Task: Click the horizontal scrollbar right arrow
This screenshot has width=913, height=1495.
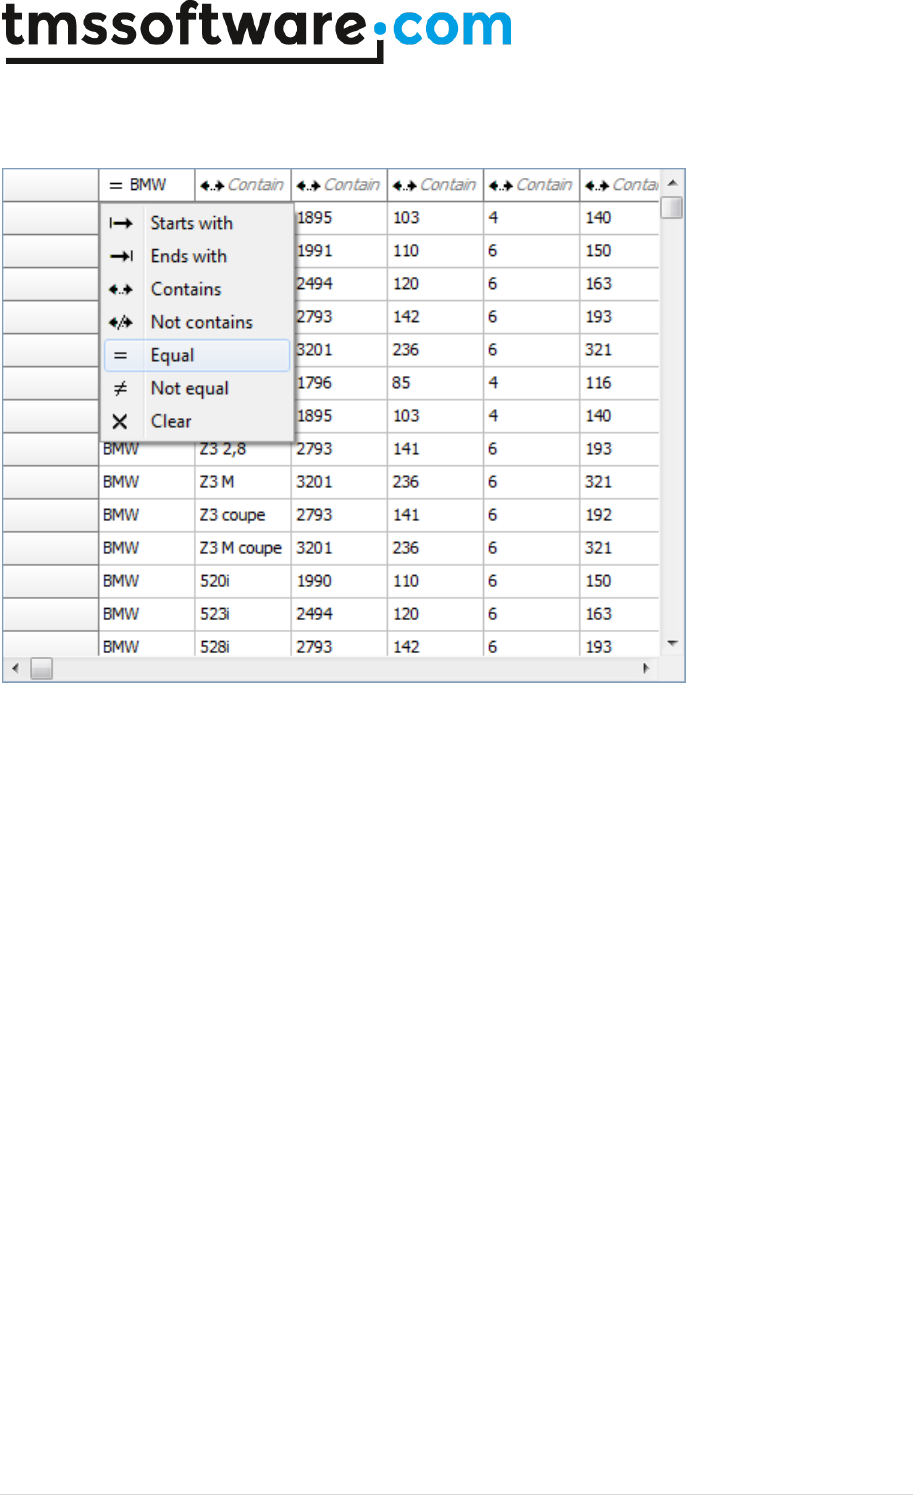Action: pos(646,668)
